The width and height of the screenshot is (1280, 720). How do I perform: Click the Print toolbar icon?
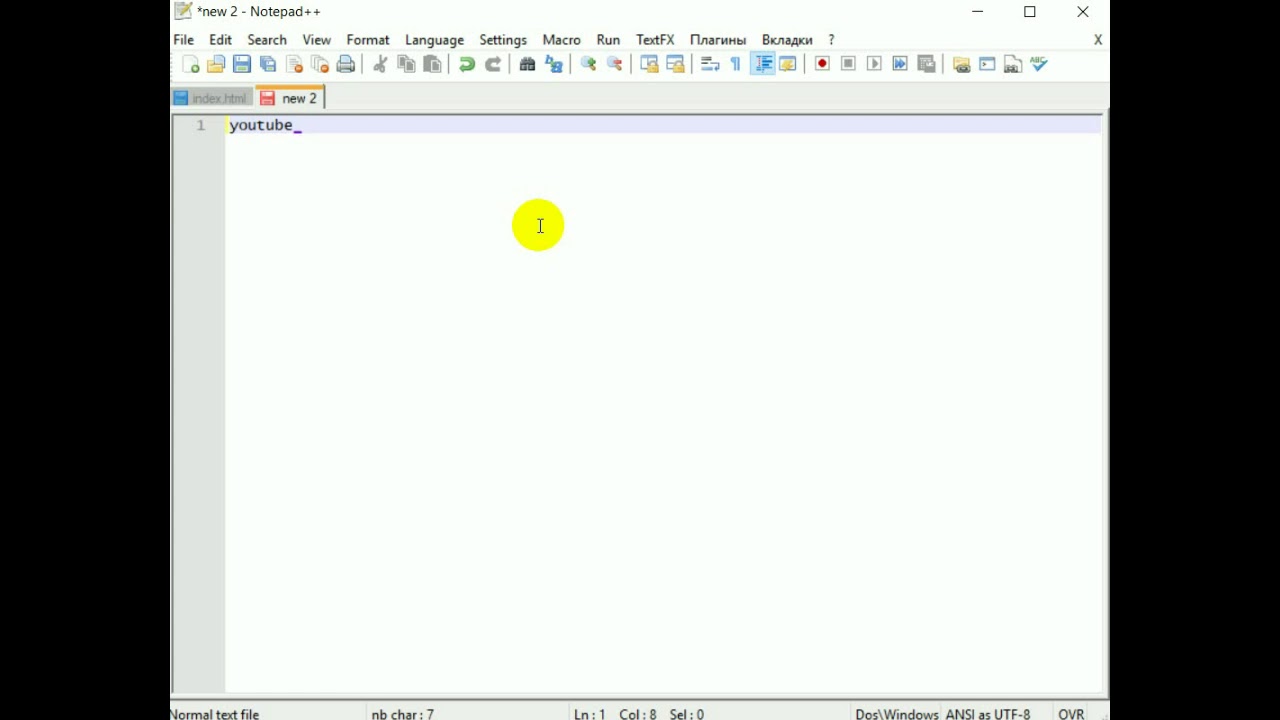coord(346,64)
